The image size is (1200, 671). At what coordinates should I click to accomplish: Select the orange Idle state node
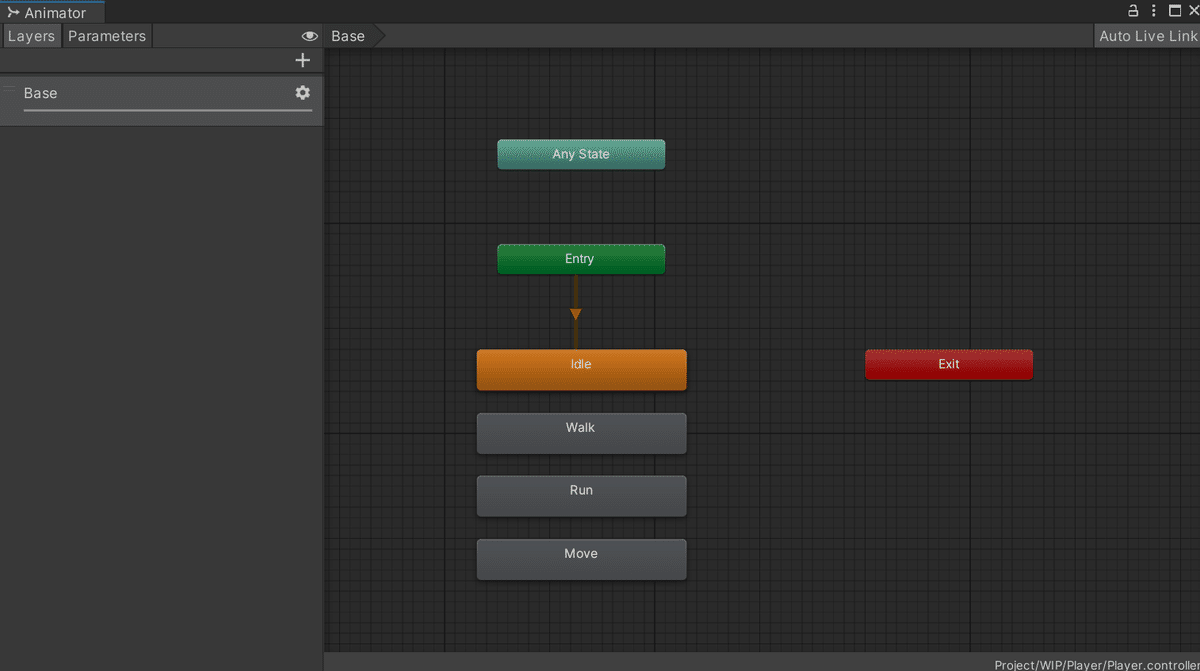click(x=581, y=369)
